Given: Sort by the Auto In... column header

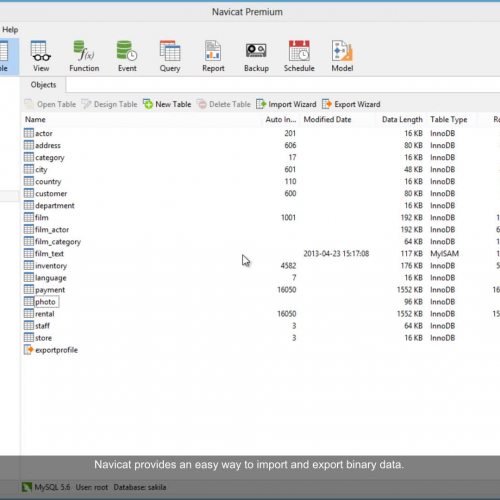Looking at the screenshot, I should click(281, 119).
